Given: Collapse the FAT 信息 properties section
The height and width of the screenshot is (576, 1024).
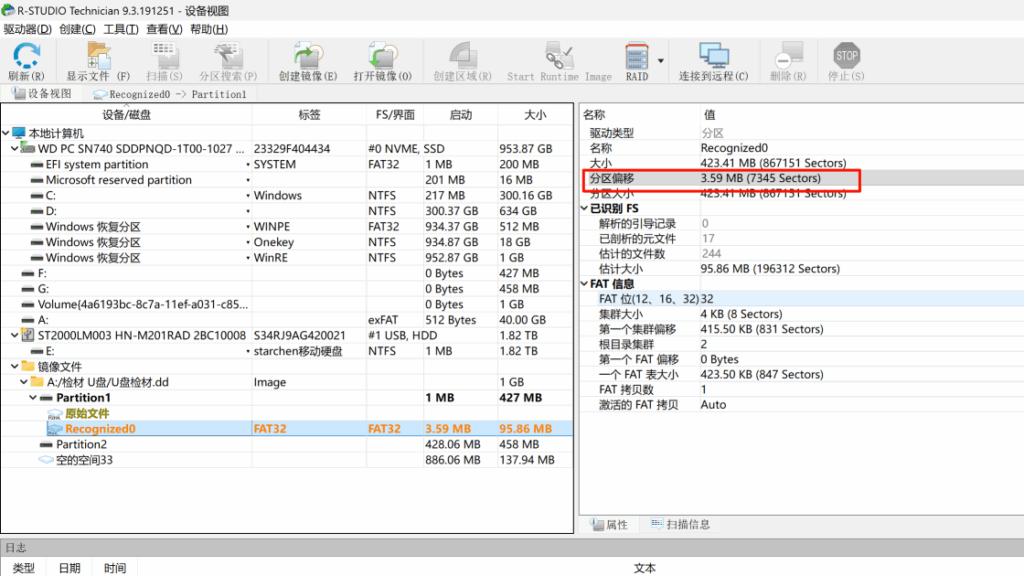Looking at the screenshot, I should coord(584,284).
